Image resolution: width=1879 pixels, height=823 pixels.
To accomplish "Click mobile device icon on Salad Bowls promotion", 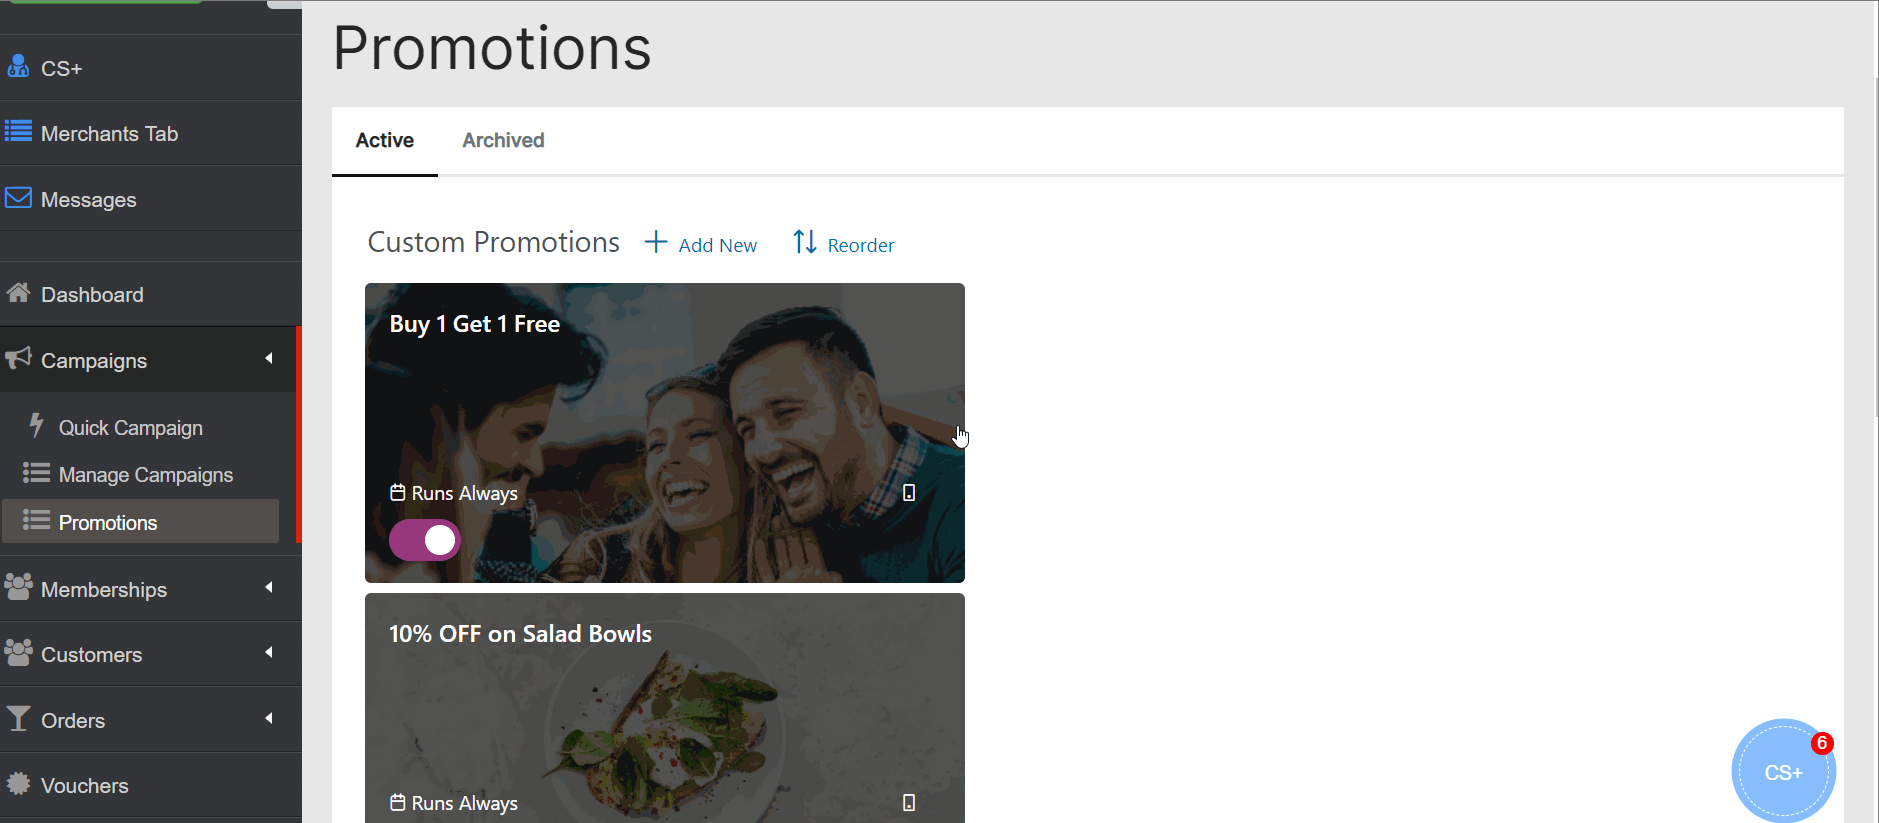I will [909, 803].
